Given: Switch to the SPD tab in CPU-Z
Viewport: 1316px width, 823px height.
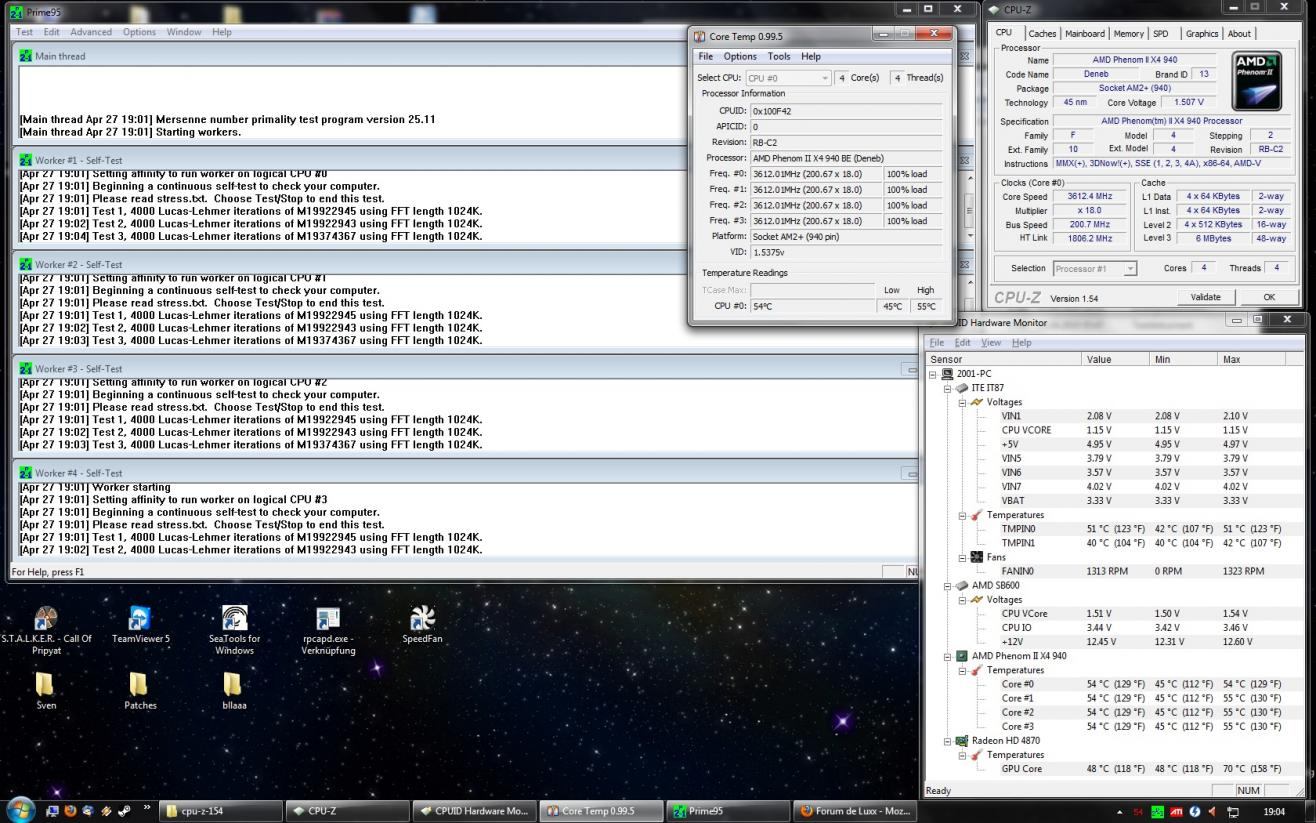Looking at the screenshot, I should [x=1160, y=34].
